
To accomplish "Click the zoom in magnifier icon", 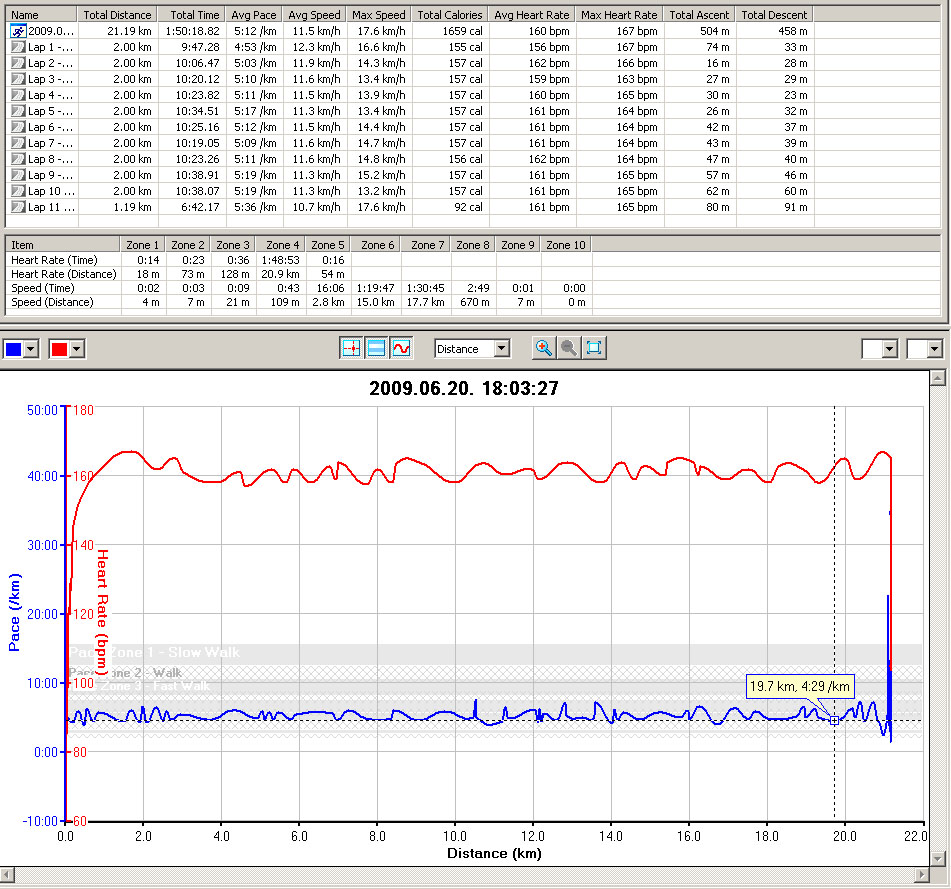I will point(544,348).
